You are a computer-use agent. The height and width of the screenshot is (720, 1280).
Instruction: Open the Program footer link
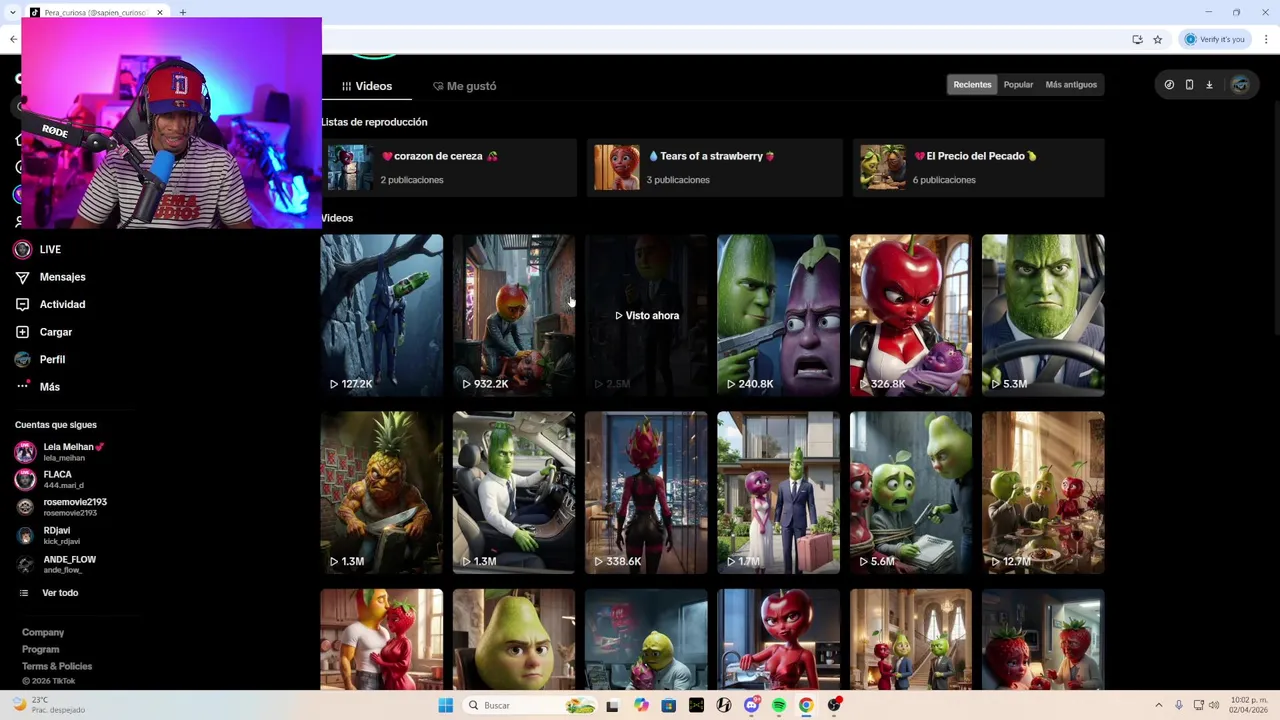[40, 649]
